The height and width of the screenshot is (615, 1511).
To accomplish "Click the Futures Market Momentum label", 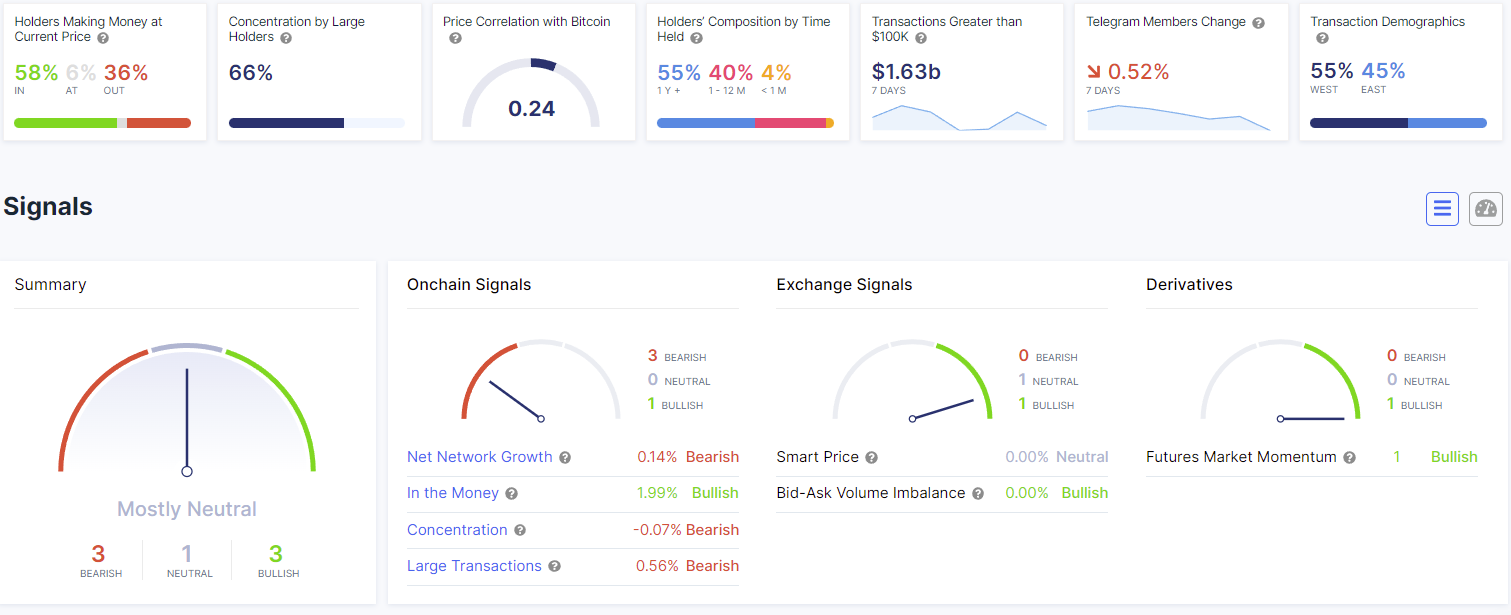I will click(x=1241, y=457).
